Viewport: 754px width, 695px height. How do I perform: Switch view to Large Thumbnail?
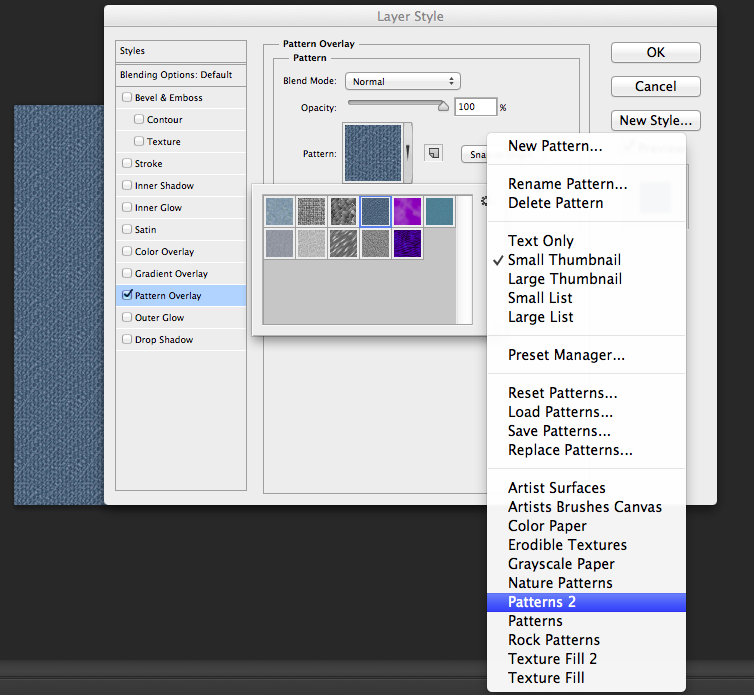pos(586,279)
